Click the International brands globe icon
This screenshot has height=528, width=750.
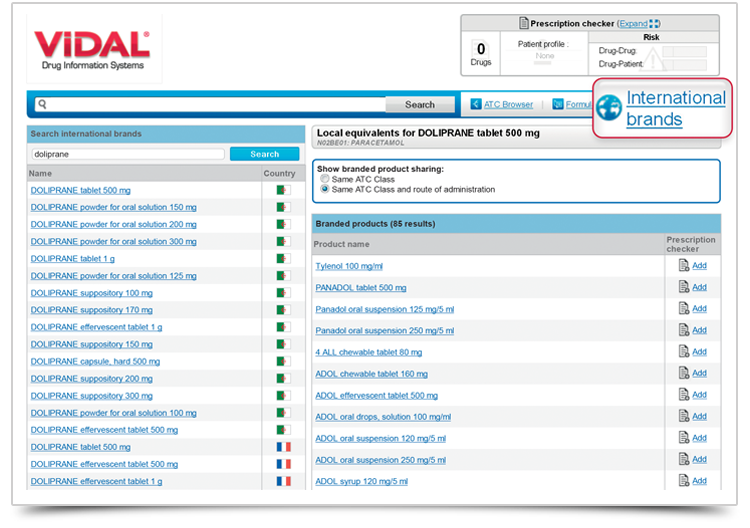pyautogui.click(x=609, y=108)
